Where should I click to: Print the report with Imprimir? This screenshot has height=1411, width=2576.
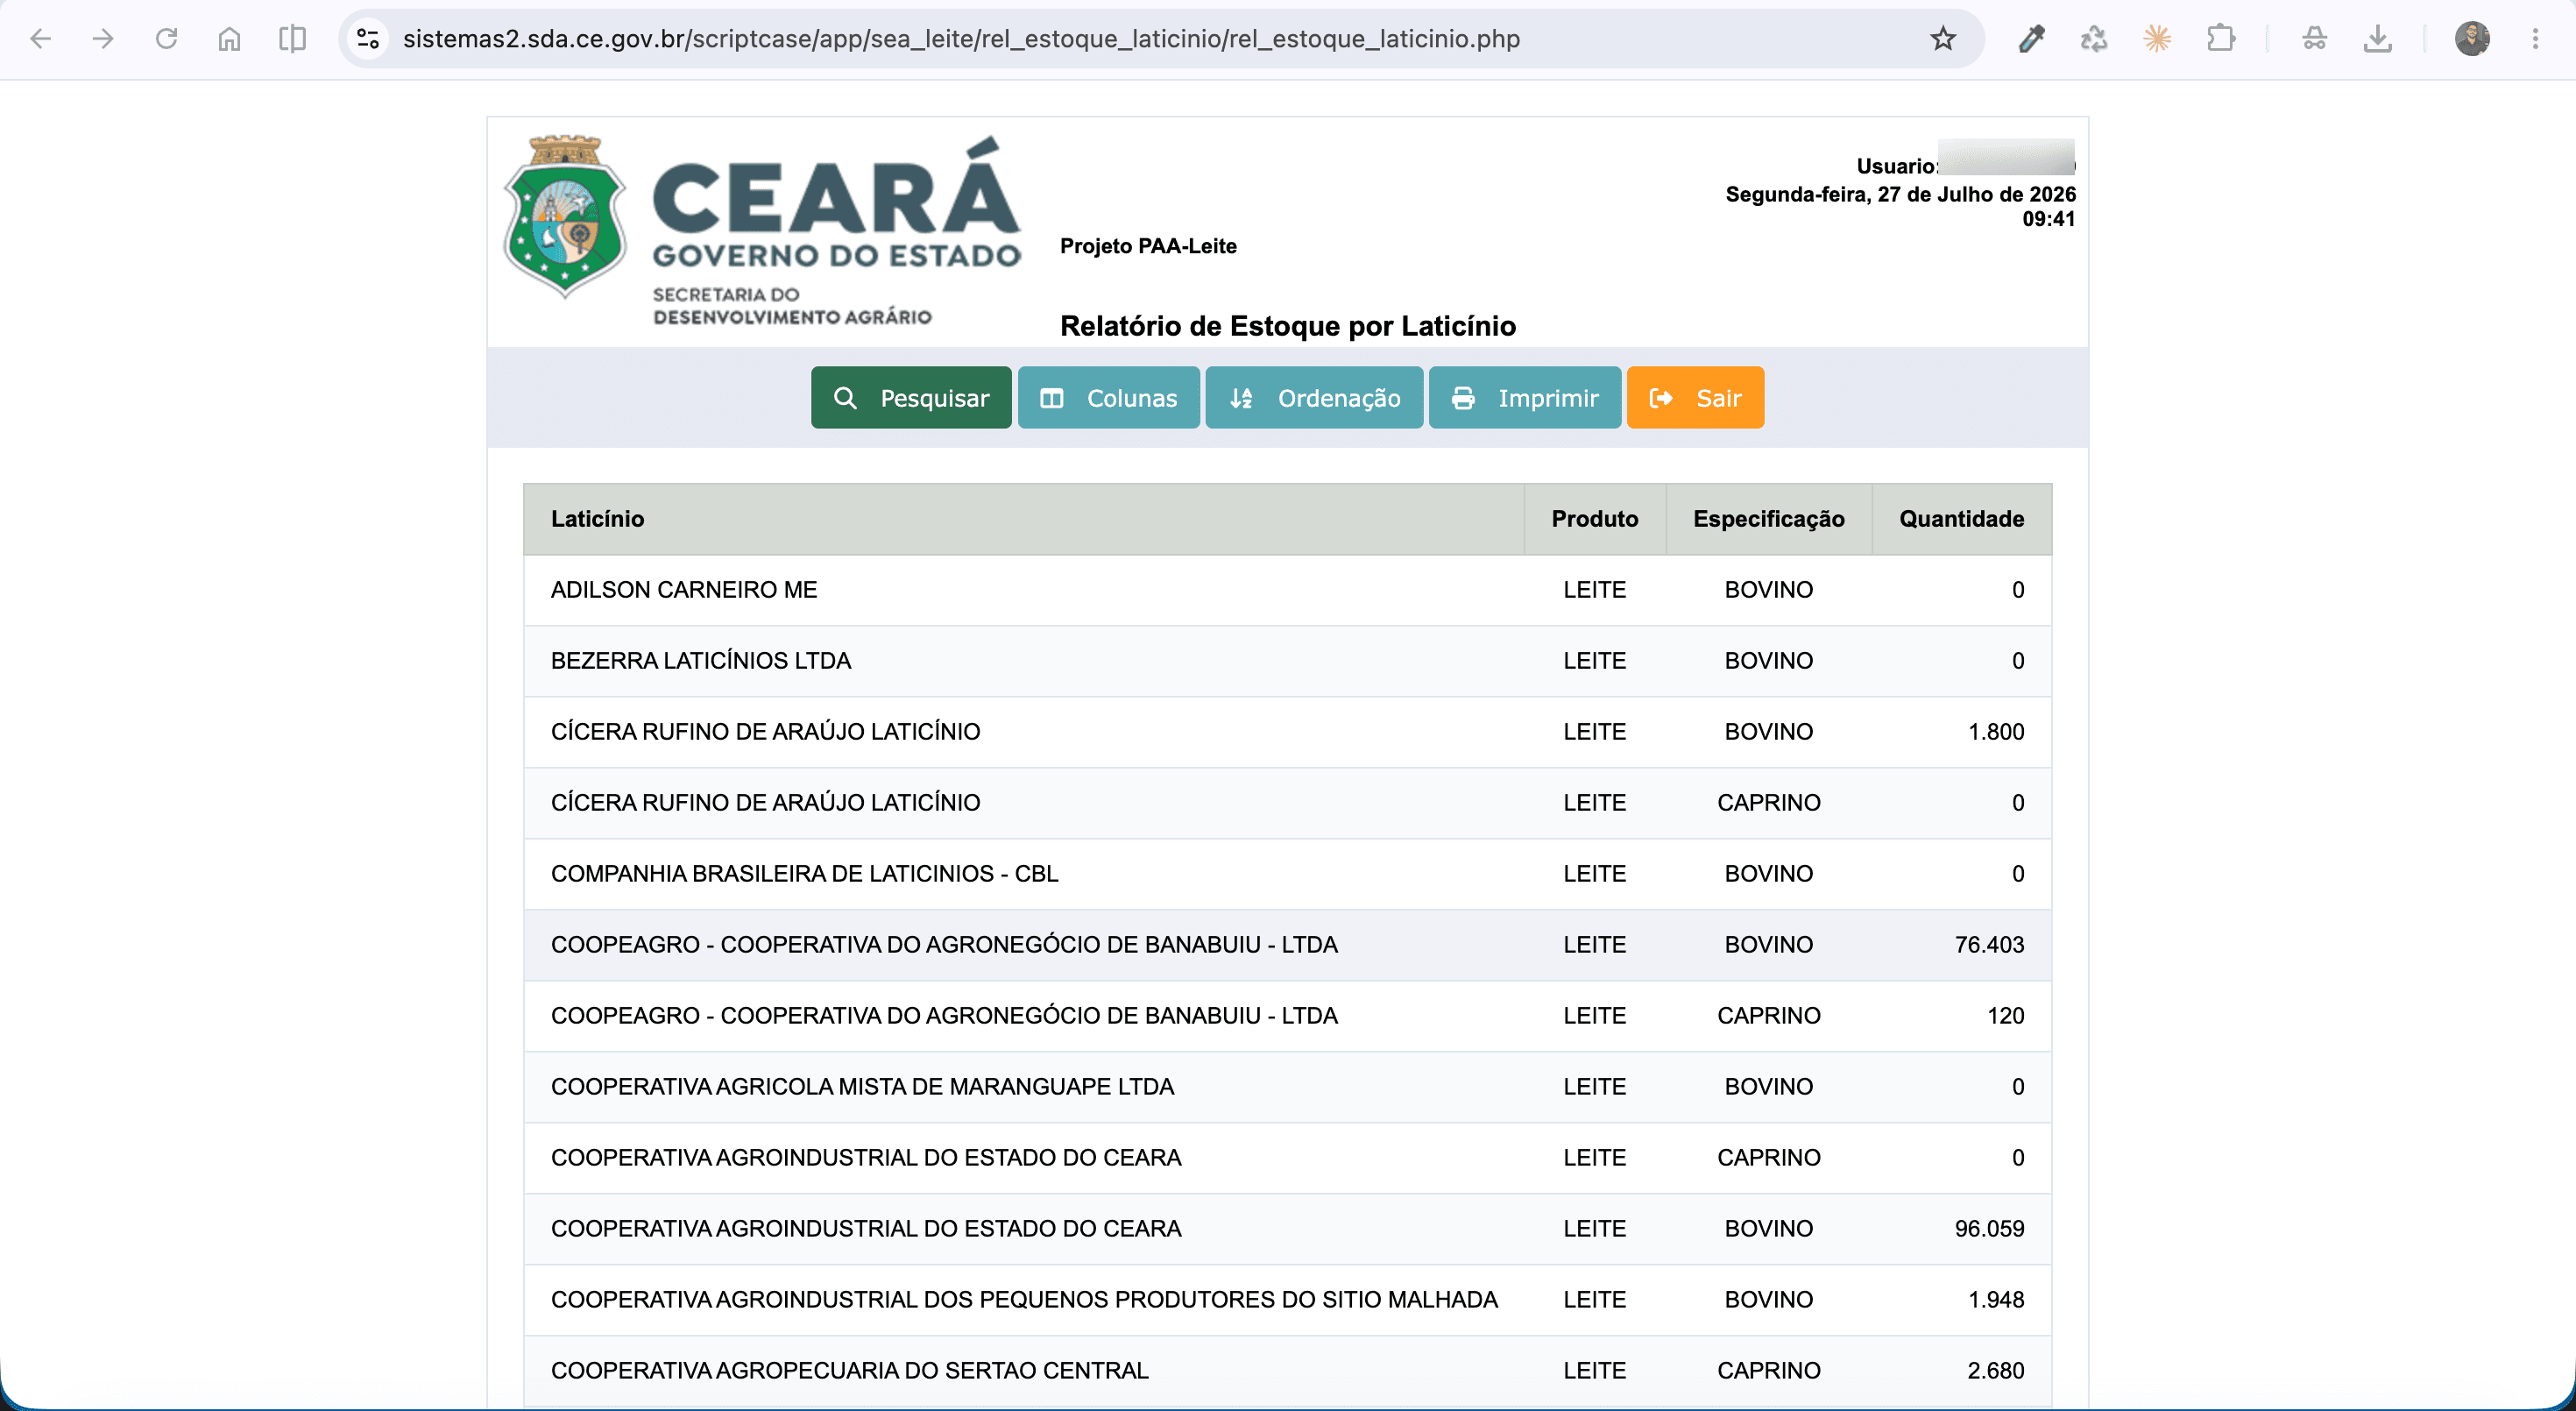click(1525, 398)
